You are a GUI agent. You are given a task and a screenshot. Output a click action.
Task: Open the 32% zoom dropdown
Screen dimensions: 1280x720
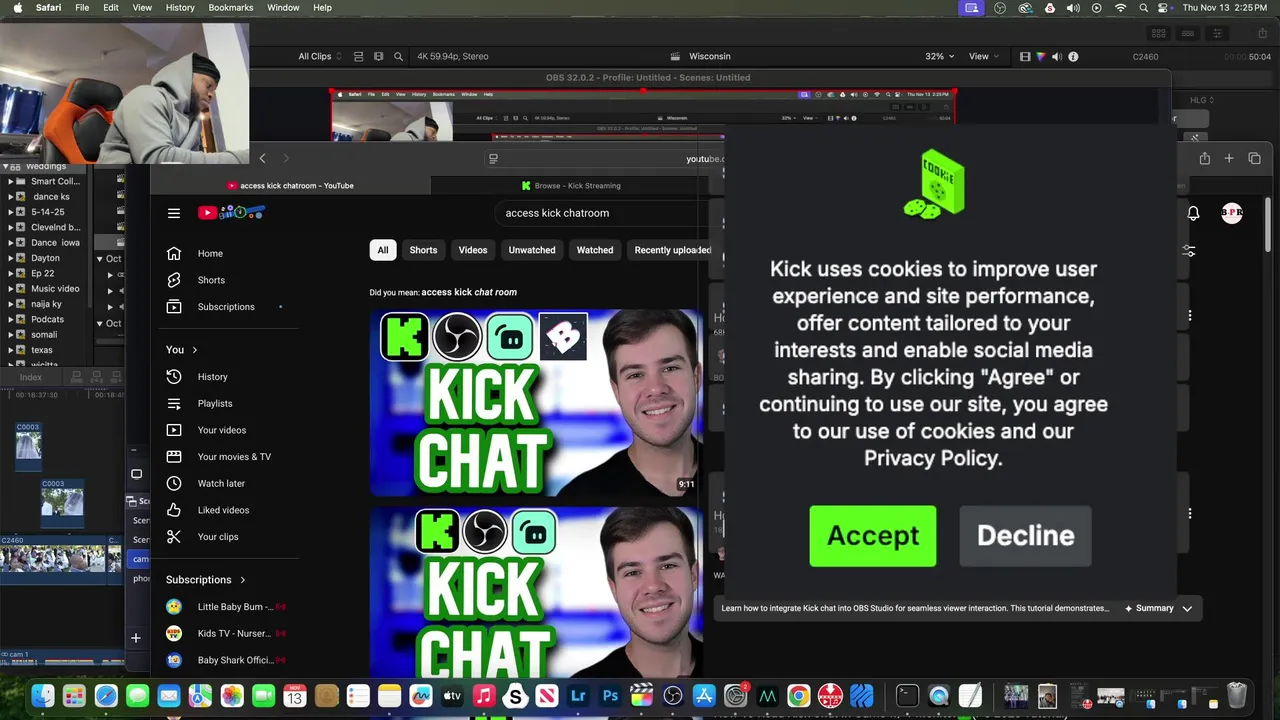939,57
